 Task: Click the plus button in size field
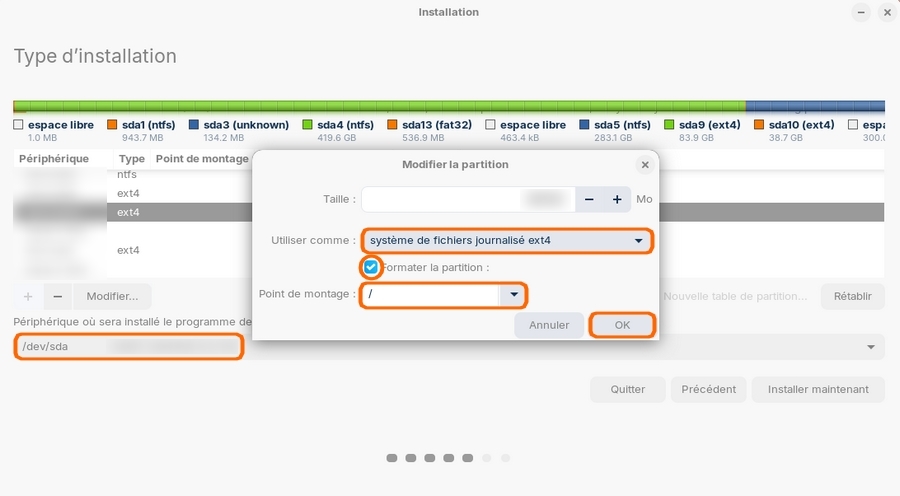617,199
